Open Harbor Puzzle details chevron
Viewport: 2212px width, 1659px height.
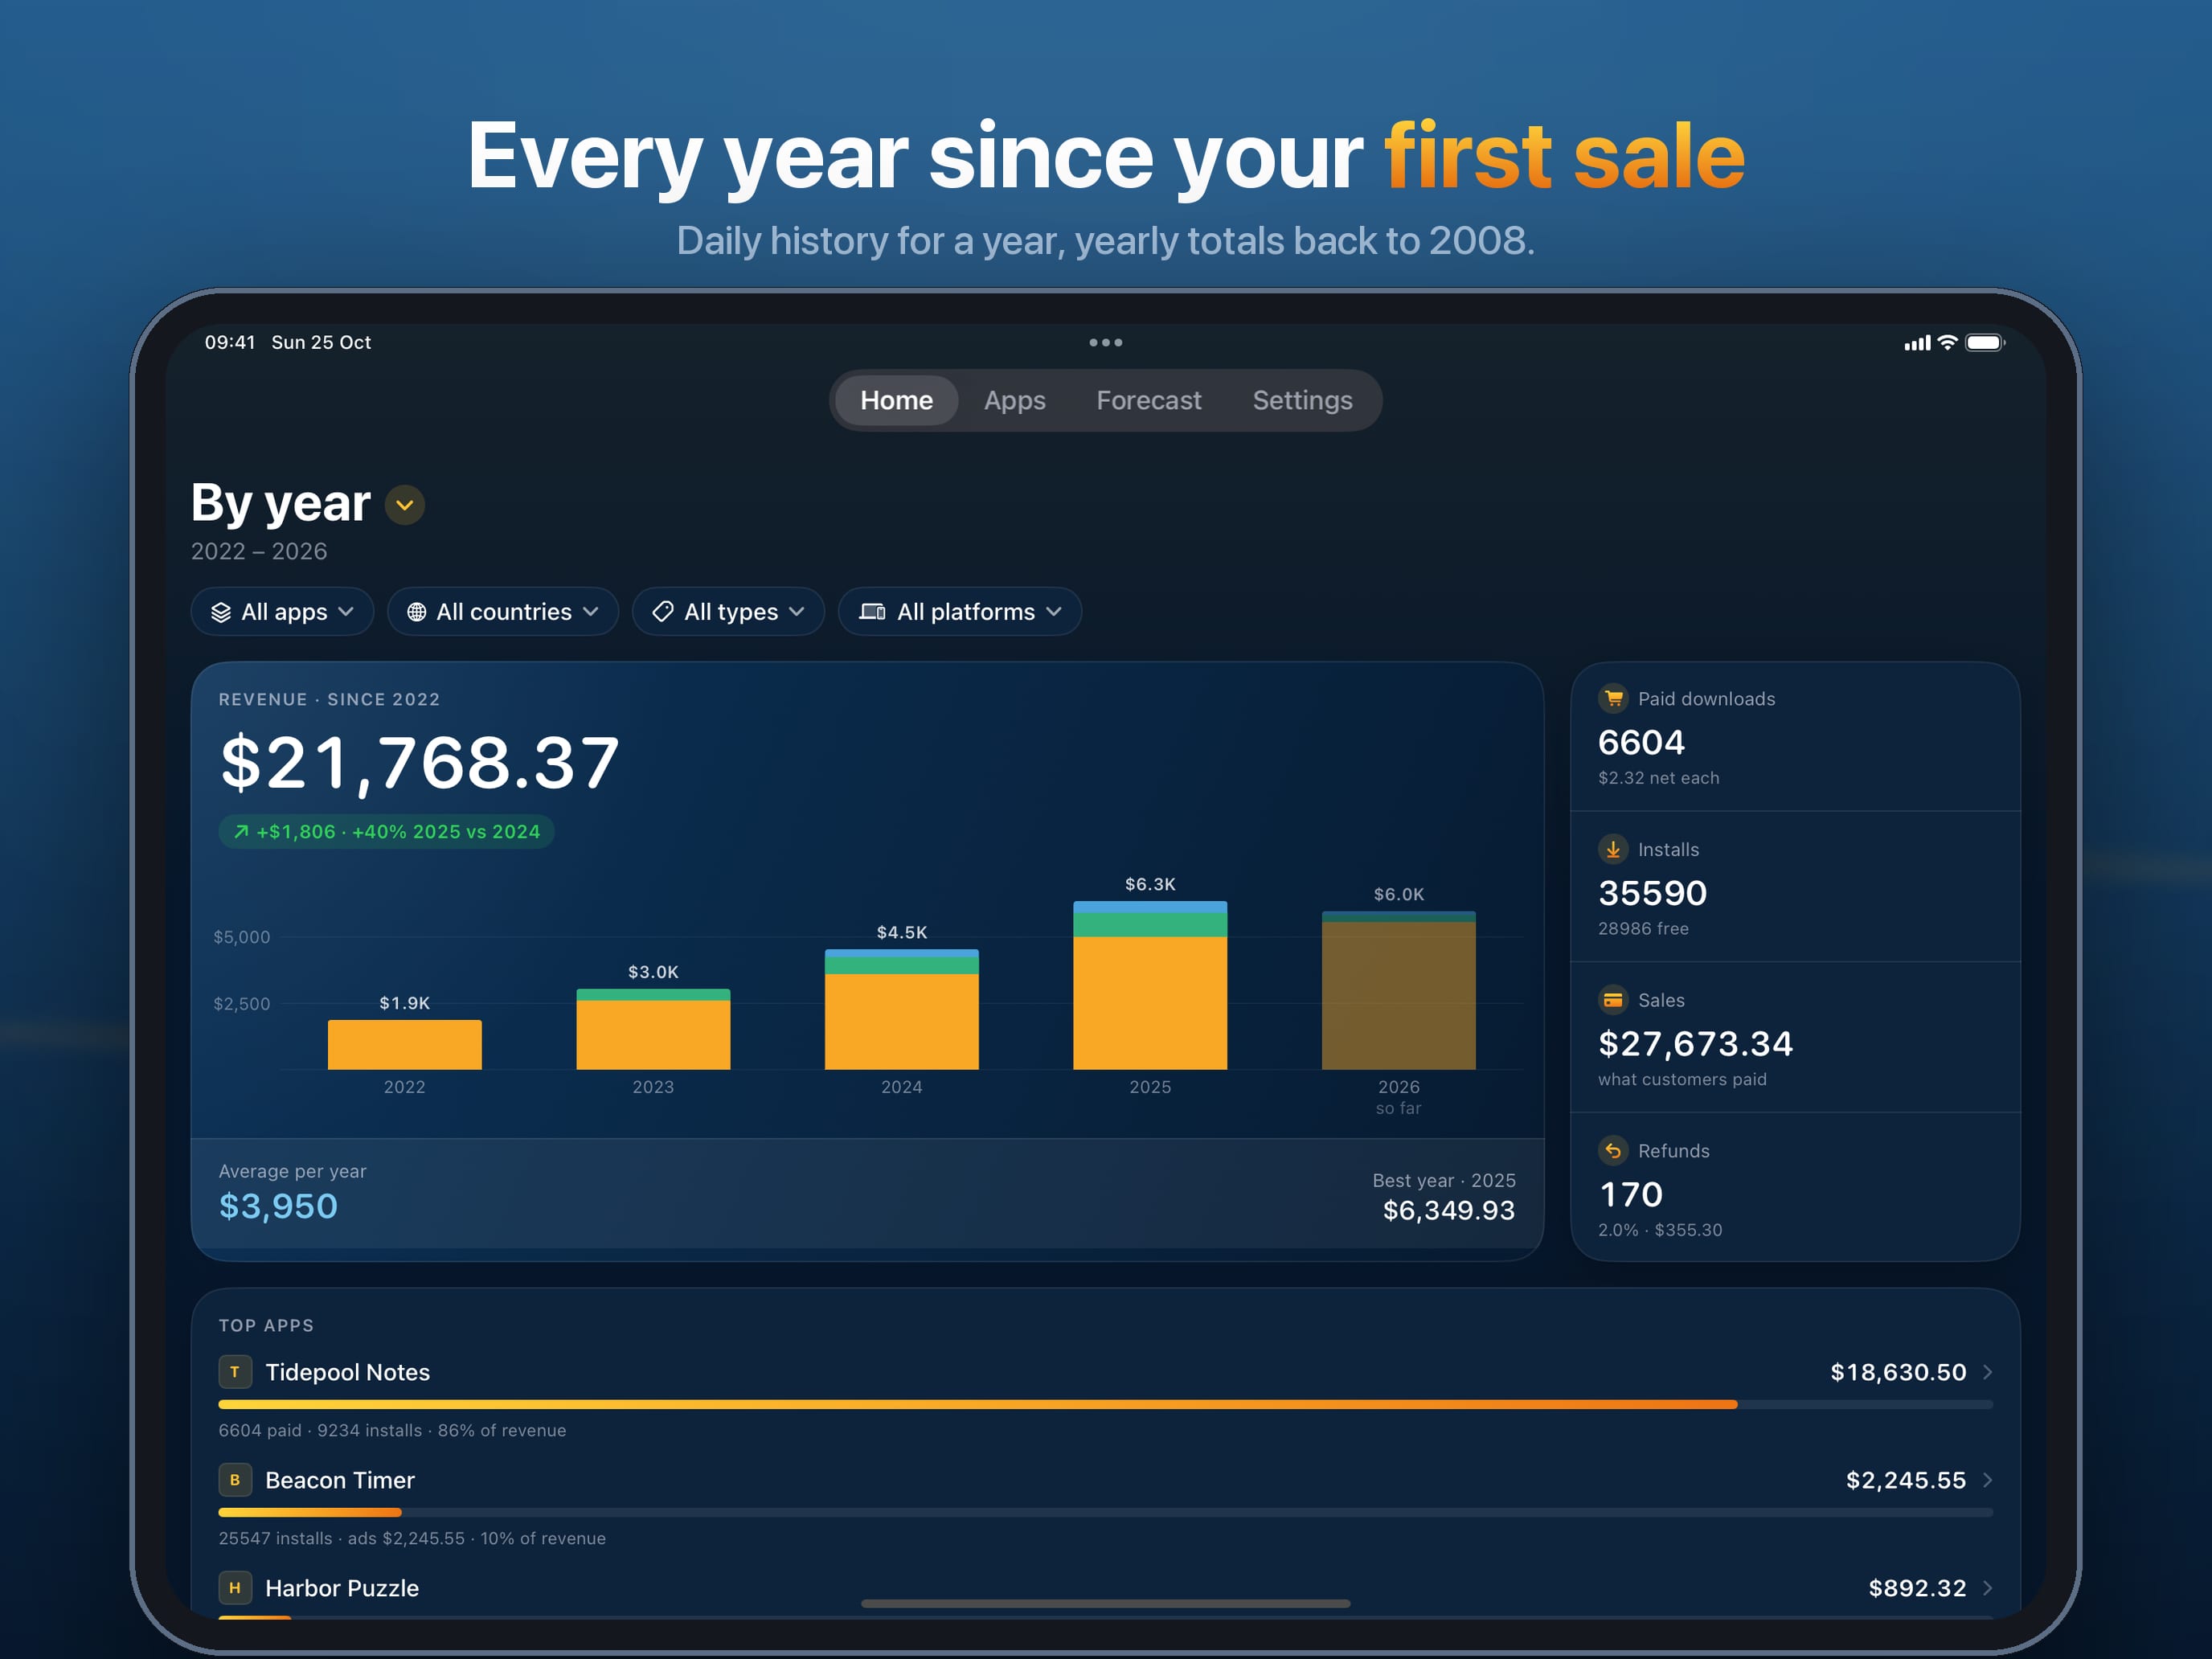tap(1988, 1588)
